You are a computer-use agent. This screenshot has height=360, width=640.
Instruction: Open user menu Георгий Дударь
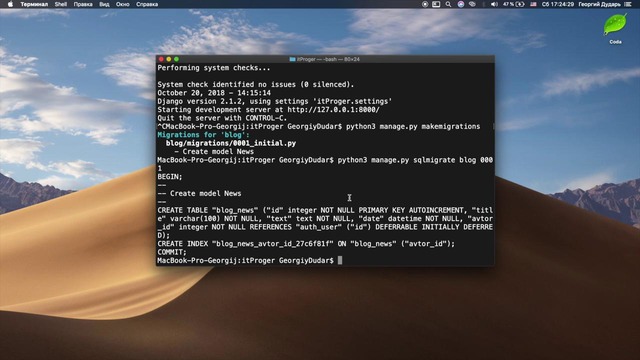point(599,4)
